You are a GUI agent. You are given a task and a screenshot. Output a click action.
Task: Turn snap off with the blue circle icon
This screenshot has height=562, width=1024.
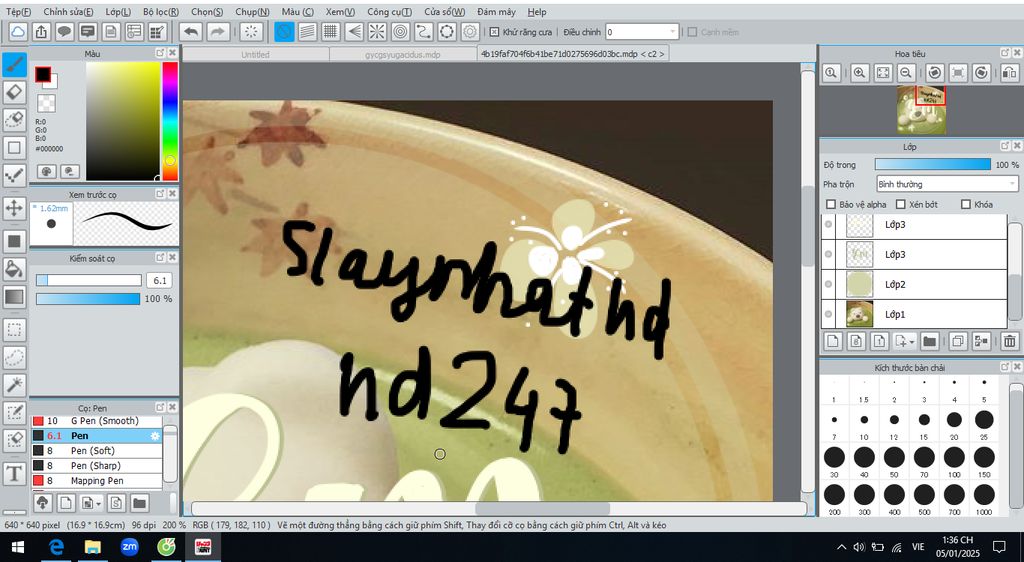click(283, 31)
